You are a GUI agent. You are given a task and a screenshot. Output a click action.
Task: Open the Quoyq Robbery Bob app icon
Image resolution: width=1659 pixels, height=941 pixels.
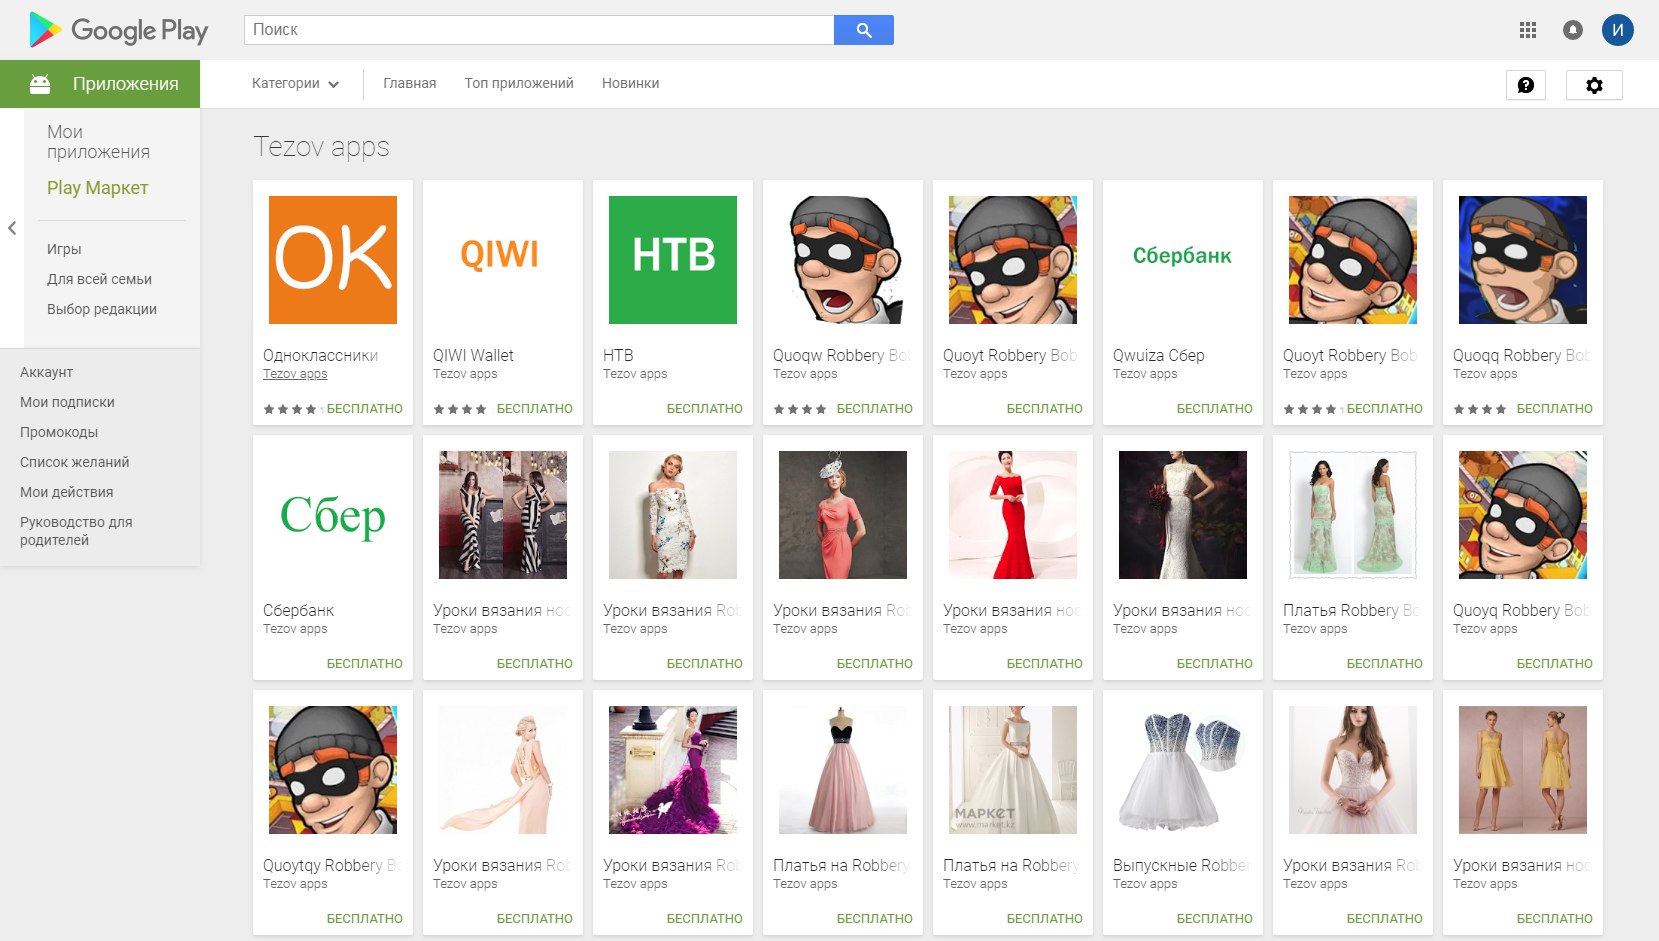click(x=1523, y=515)
